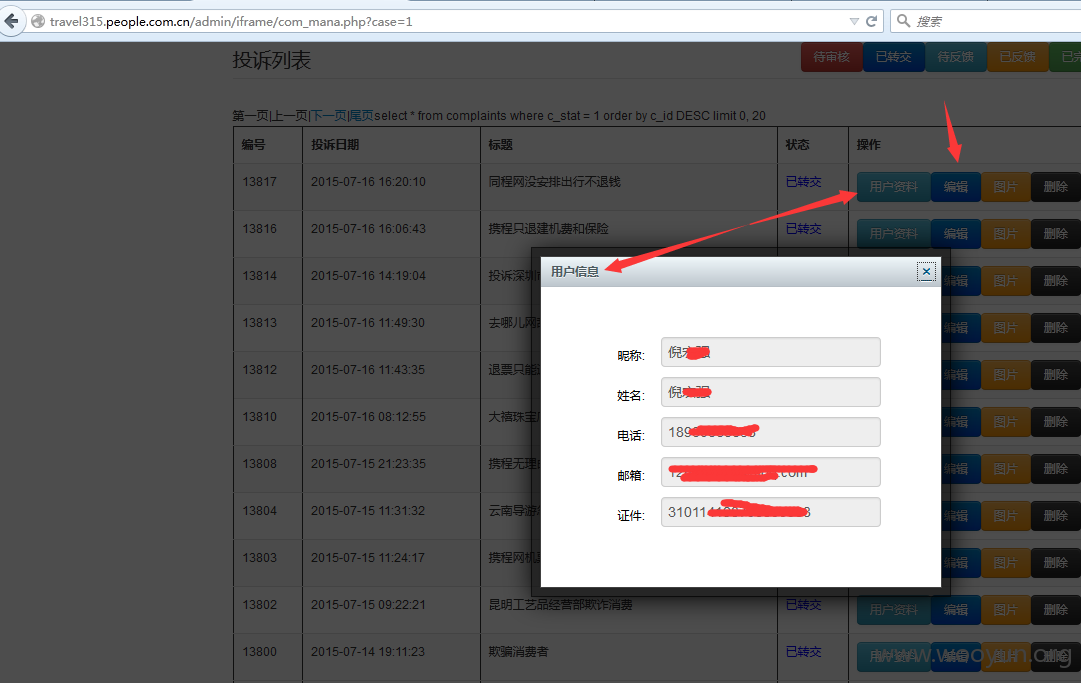Click 删除 for complaint 13803
1081x683 pixels.
tap(1055, 562)
